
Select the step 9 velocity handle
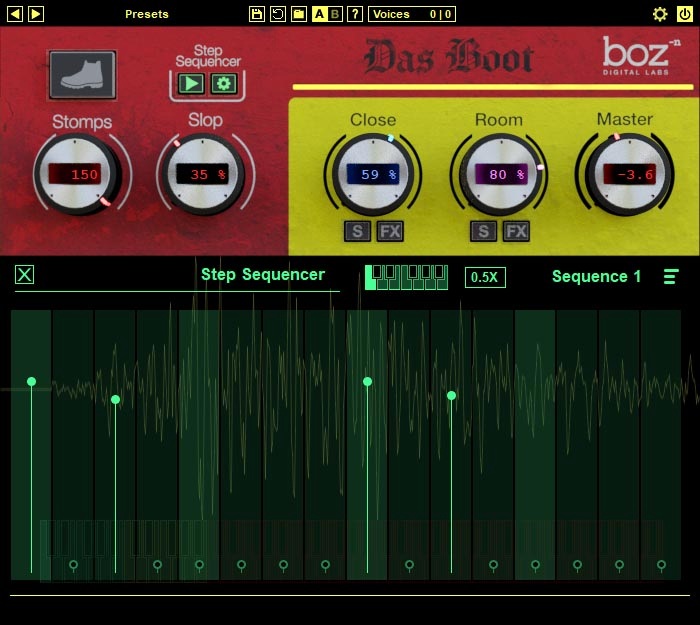click(367, 381)
